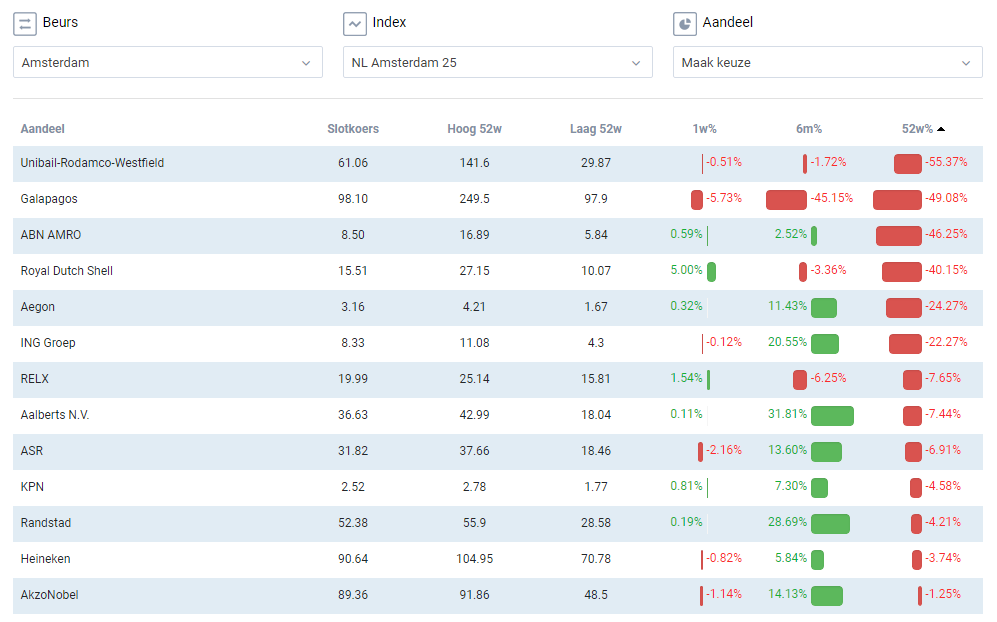Sort table by Slotkoers column
Screen dimensions: 997x622
(x=353, y=129)
